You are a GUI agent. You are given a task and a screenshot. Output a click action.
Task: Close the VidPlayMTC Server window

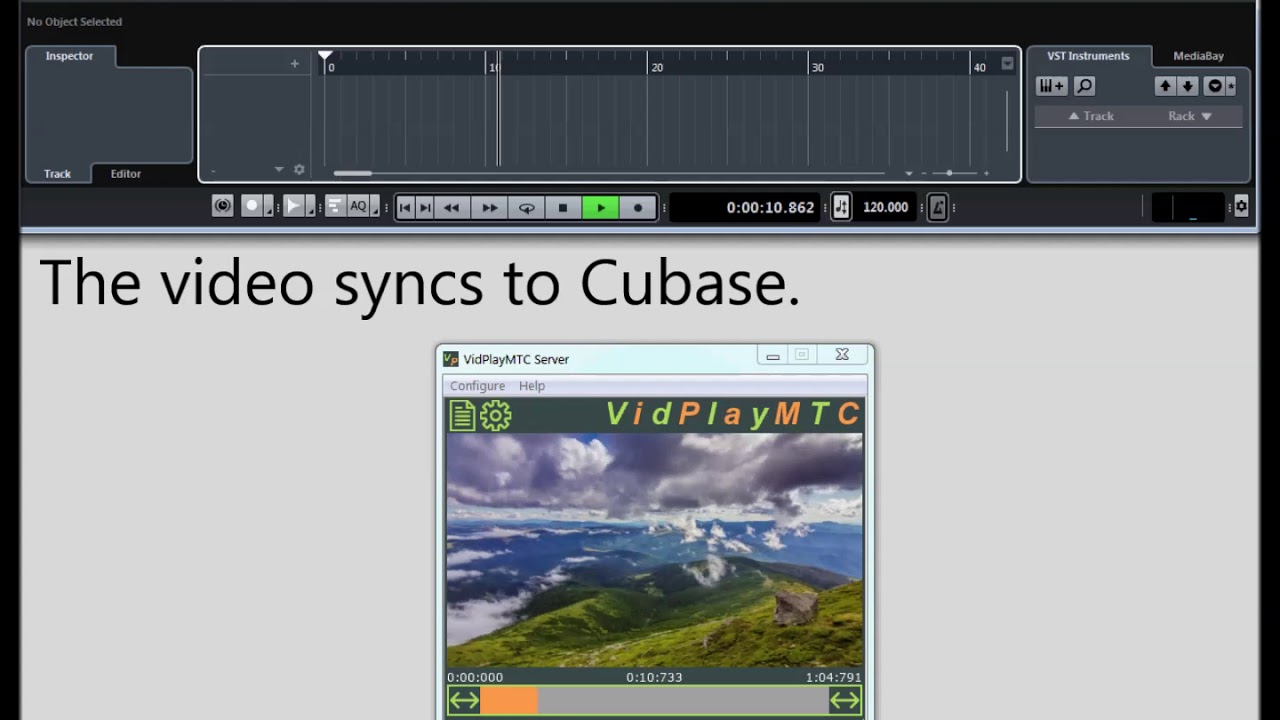pyautogui.click(x=842, y=355)
